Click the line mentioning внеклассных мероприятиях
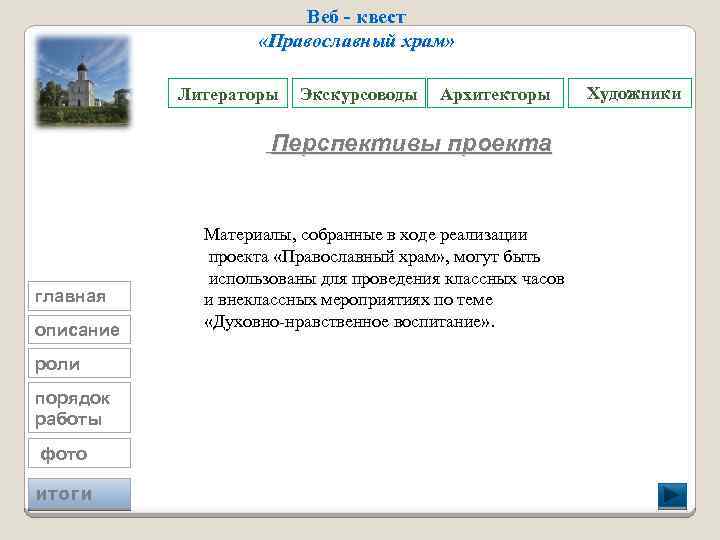The image size is (720, 540). click(x=348, y=300)
